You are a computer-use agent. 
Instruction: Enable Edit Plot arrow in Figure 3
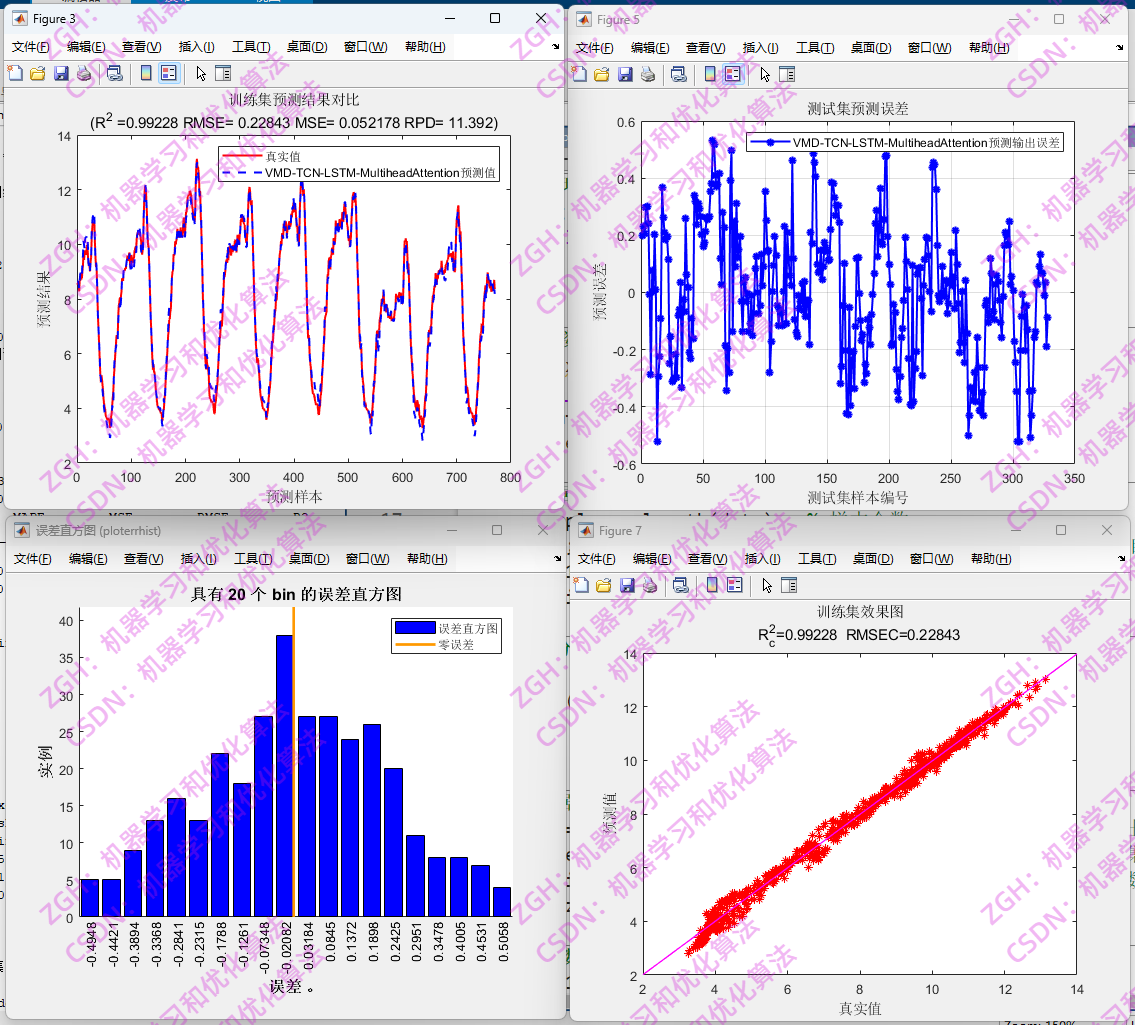[201, 73]
